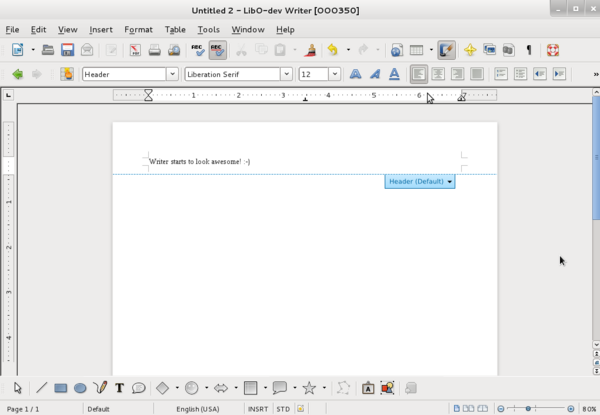Pick the Rectangle drawing tool

(x=60, y=388)
